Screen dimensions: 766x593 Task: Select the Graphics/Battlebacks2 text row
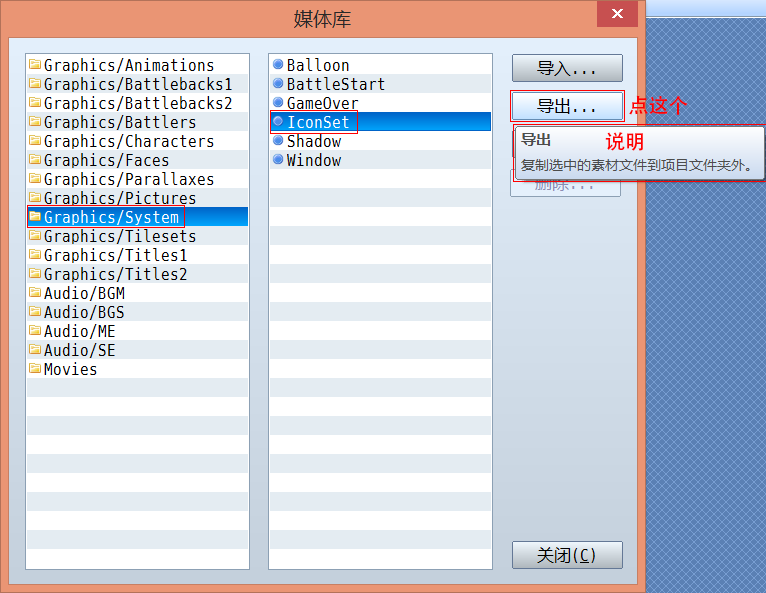click(x=138, y=103)
